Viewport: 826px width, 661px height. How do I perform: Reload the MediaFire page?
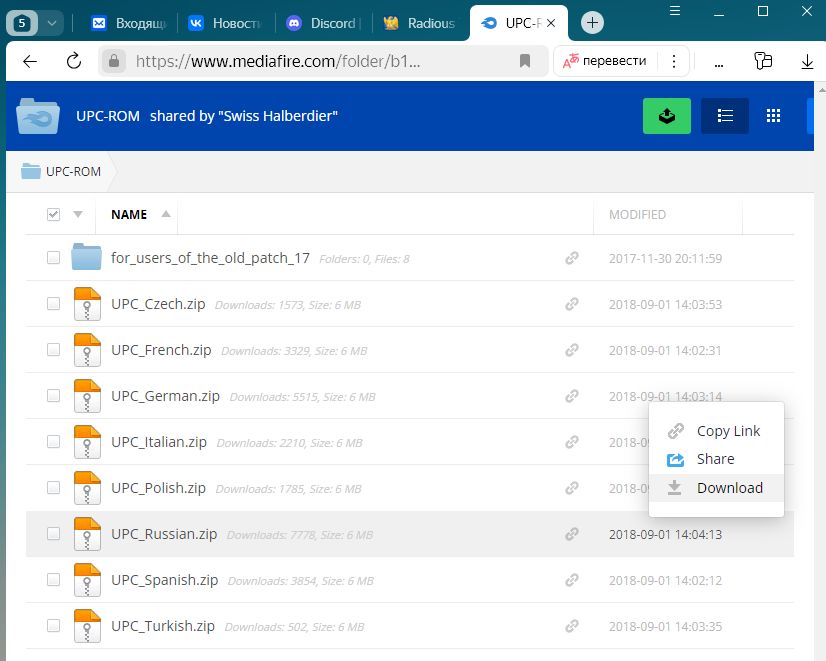[74, 61]
